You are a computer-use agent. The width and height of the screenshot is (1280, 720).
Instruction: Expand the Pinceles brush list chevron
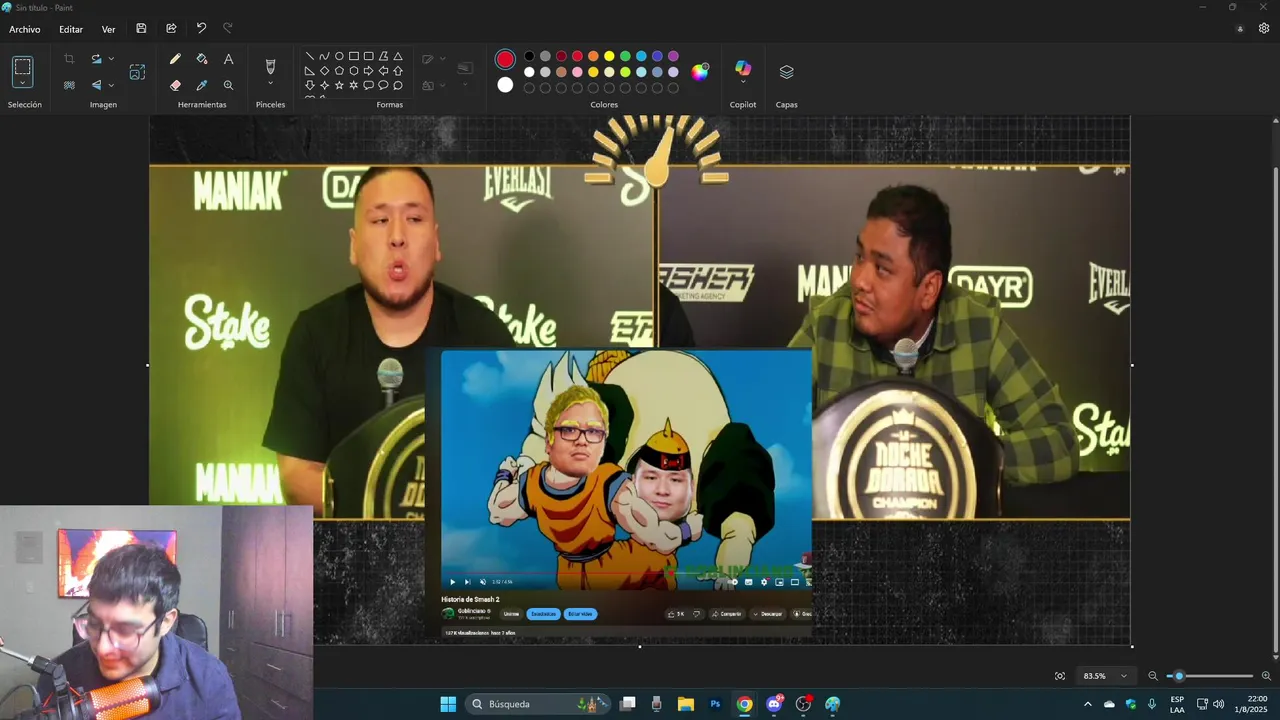270,84
